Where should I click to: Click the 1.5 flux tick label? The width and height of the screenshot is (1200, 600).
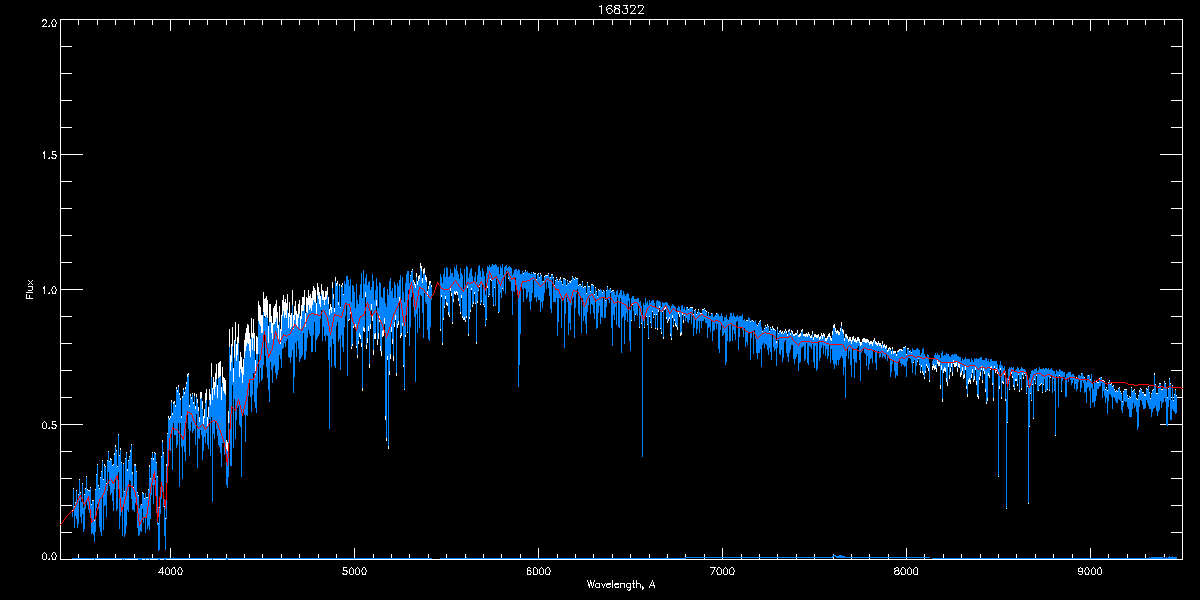tap(47, 156)
